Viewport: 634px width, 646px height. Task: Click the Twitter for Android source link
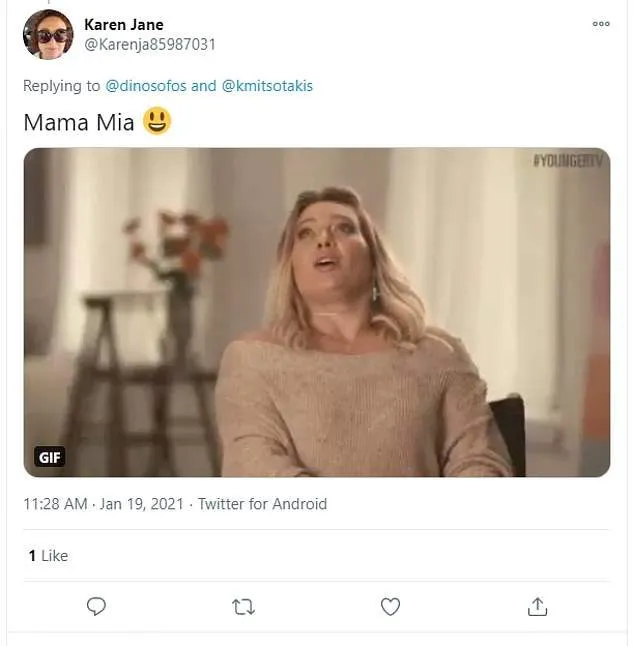[262, 504]
